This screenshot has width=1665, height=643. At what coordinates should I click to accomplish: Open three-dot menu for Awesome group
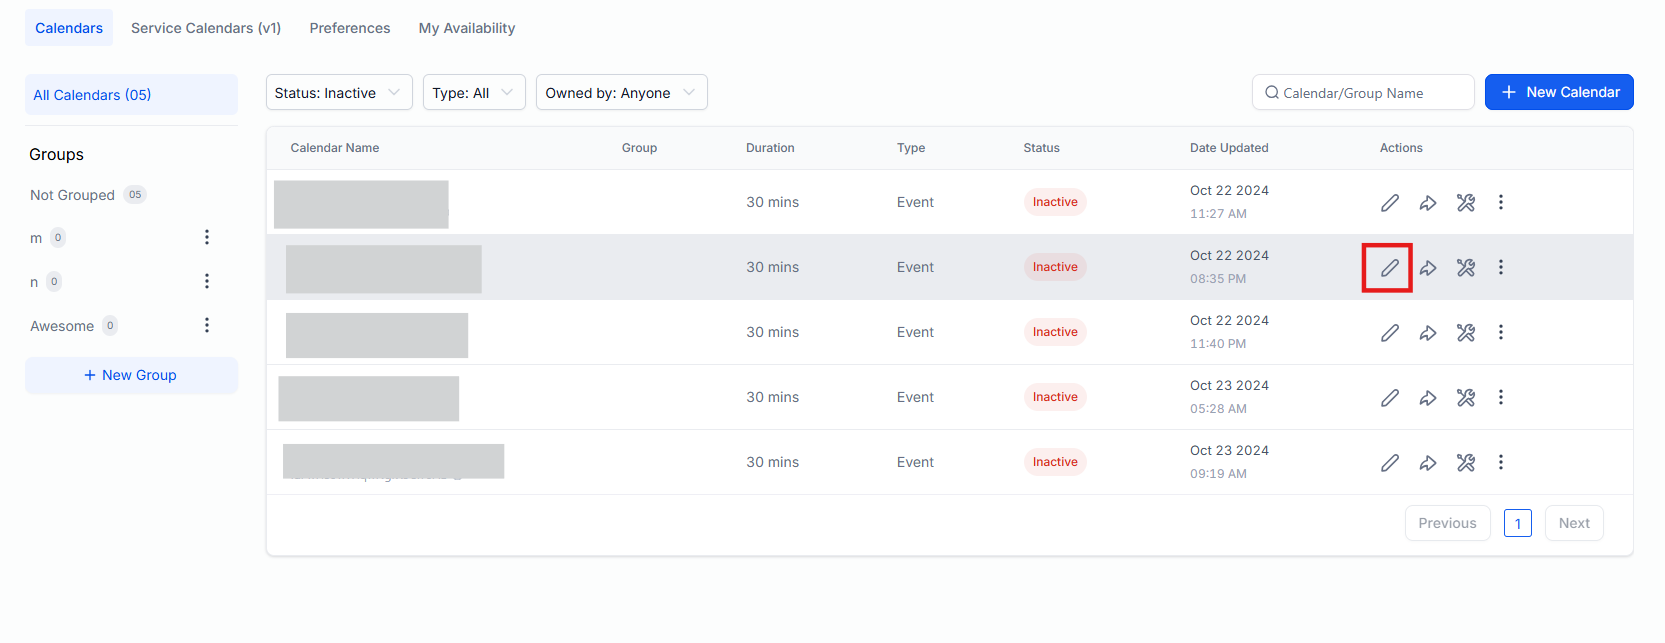pos(207,326)
